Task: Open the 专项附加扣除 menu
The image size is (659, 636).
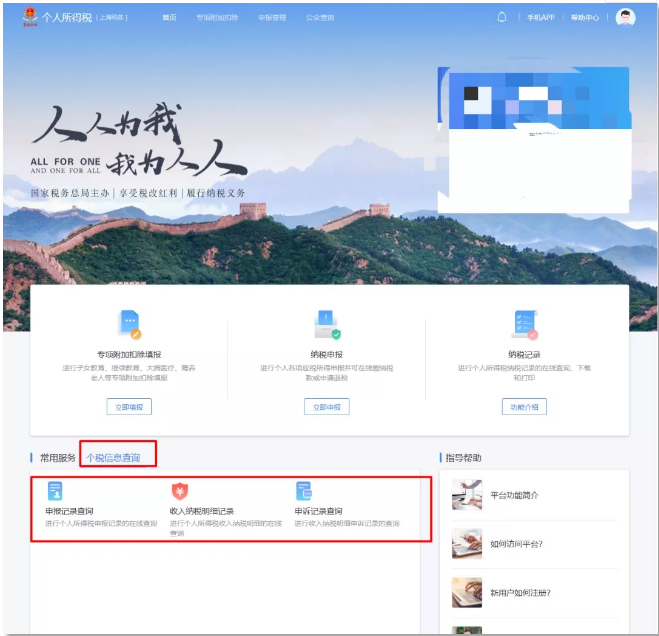Action: [x=217, y=18]
